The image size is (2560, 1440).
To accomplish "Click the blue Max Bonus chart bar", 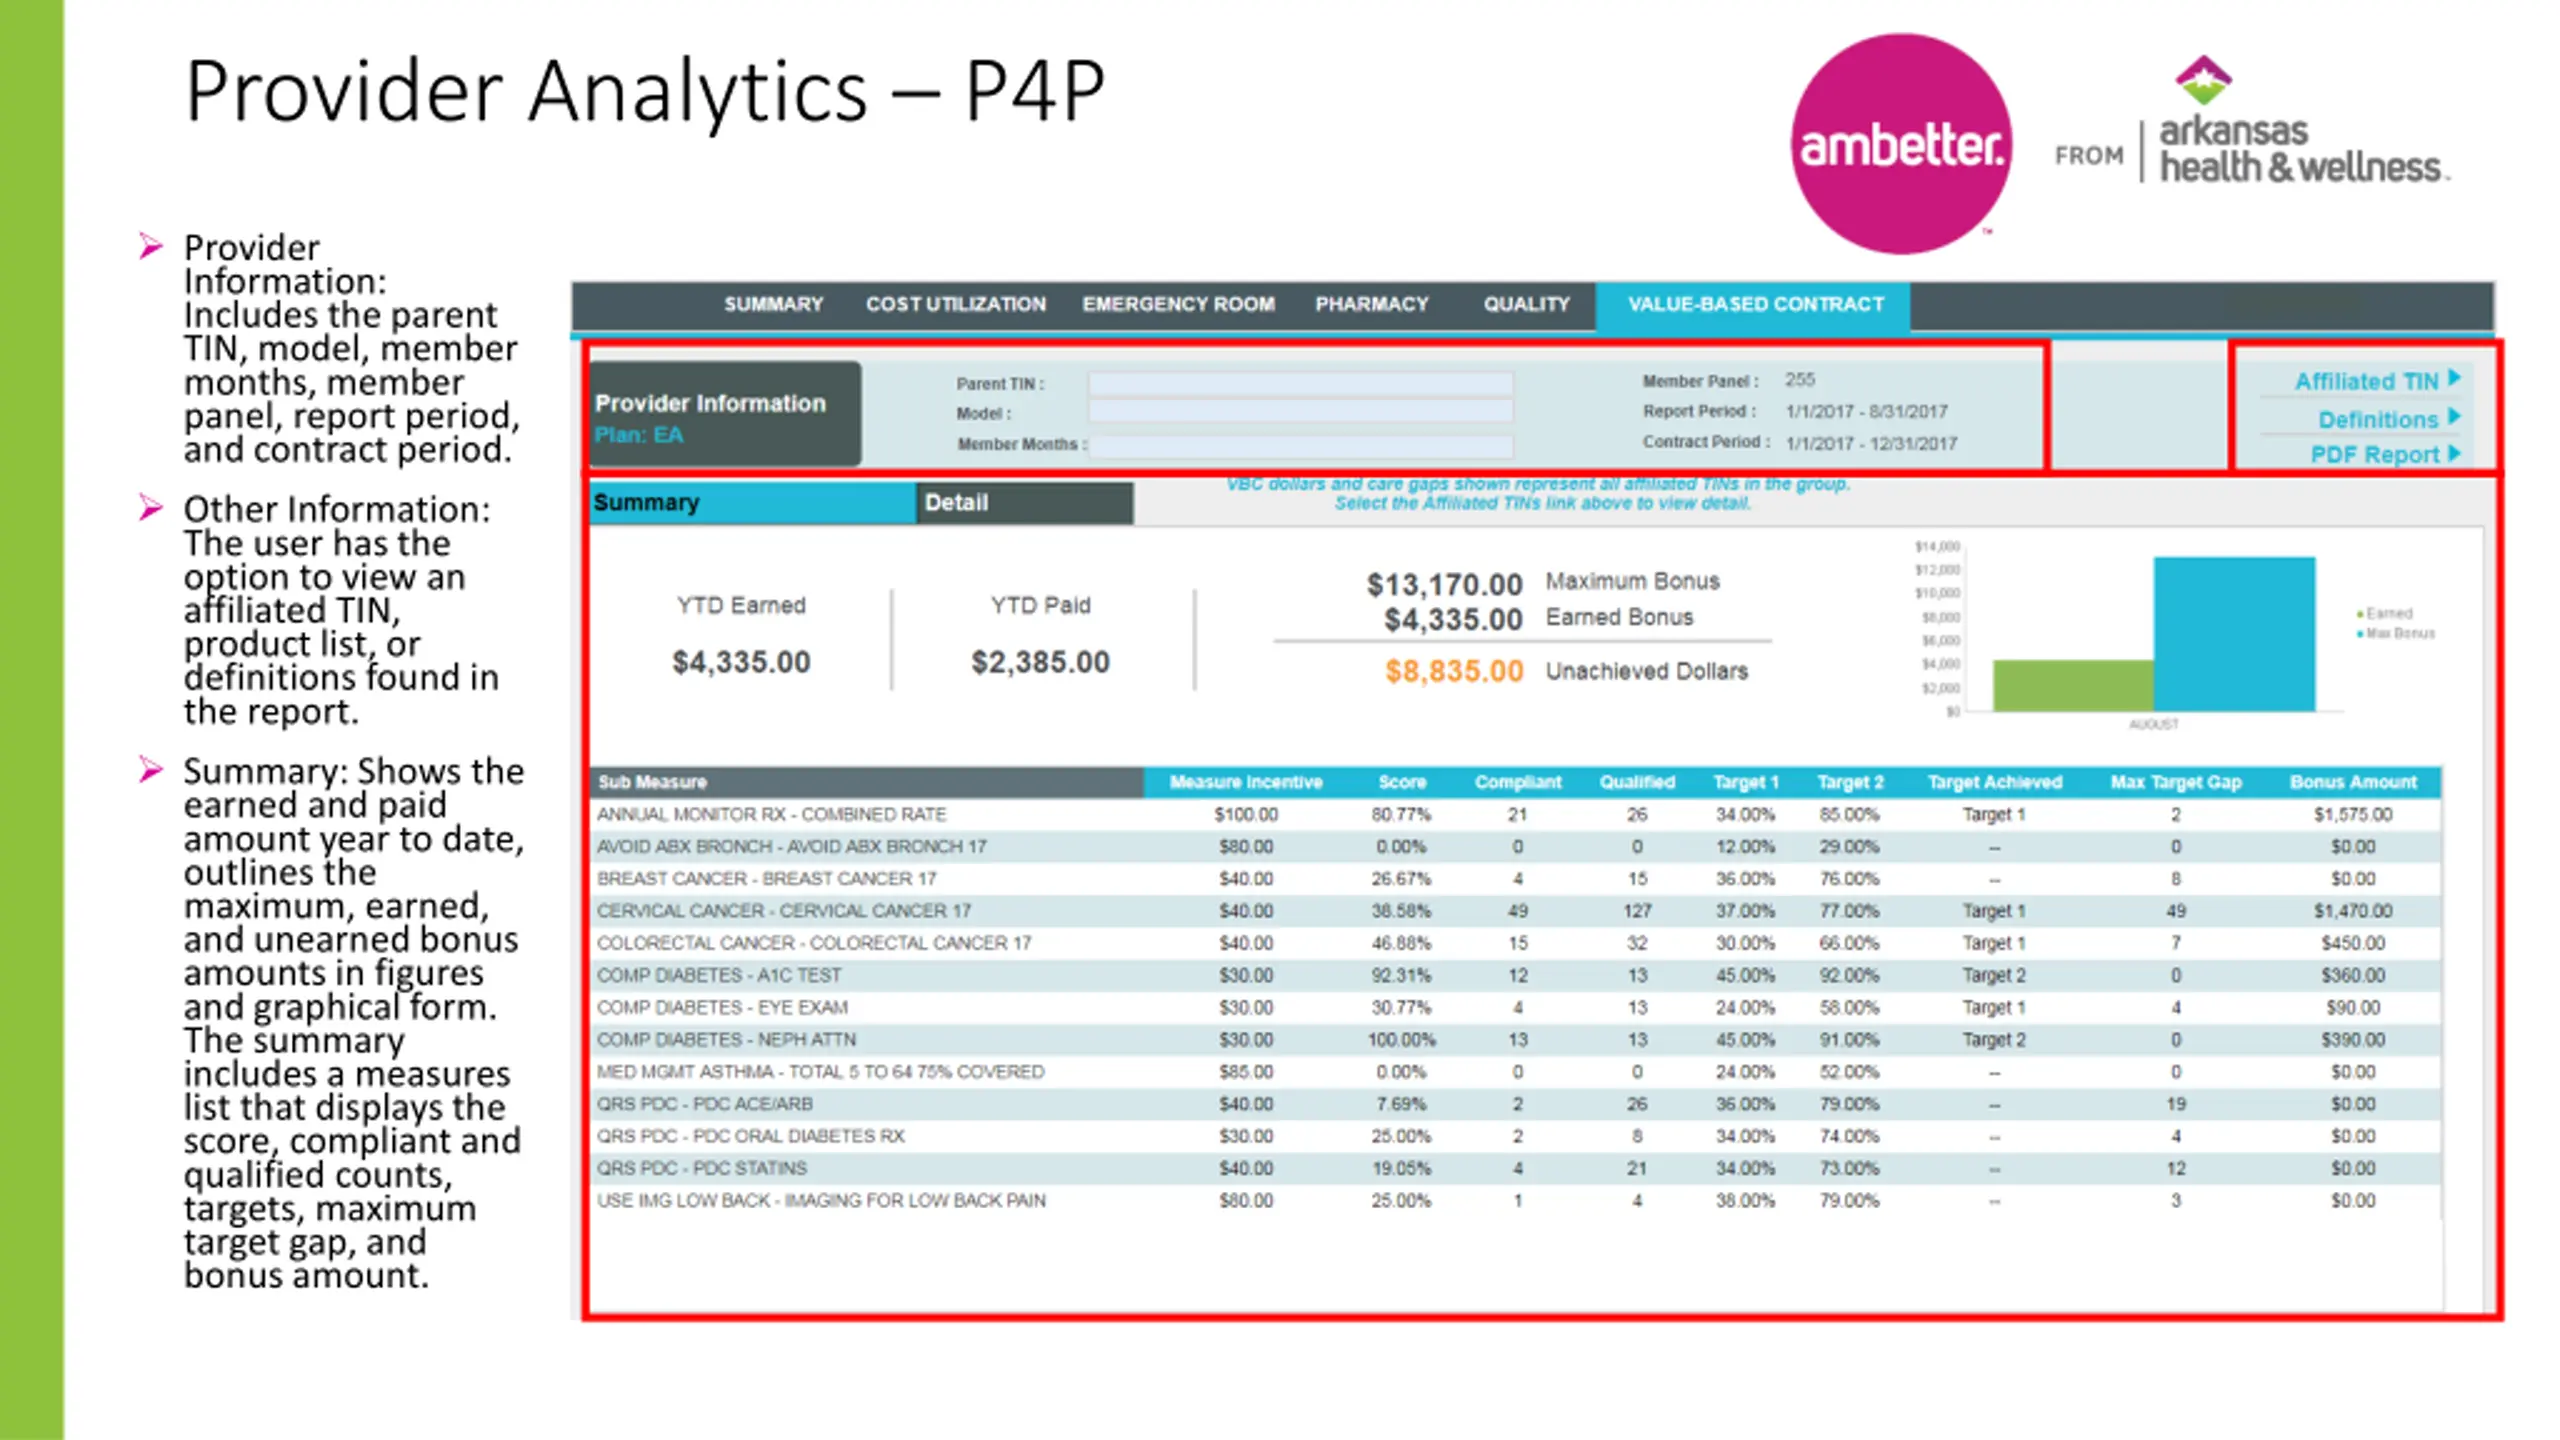I will pyautogui.click(x=2234, y=634).
